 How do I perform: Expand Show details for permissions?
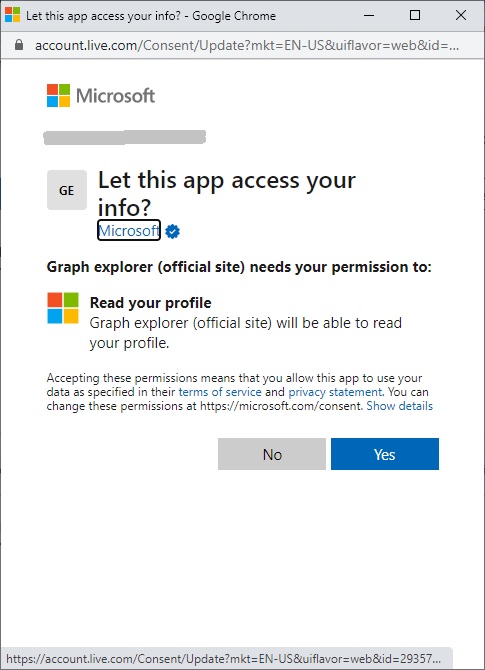coord(400,406)
